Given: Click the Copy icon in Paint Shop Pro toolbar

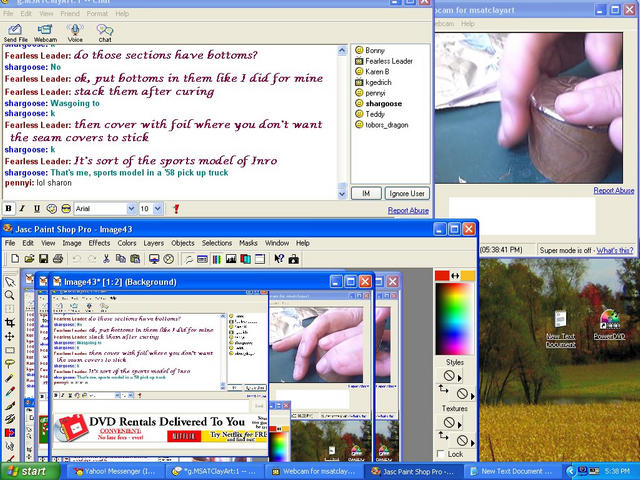Looking at the screenshot, I should pos(120,259).
